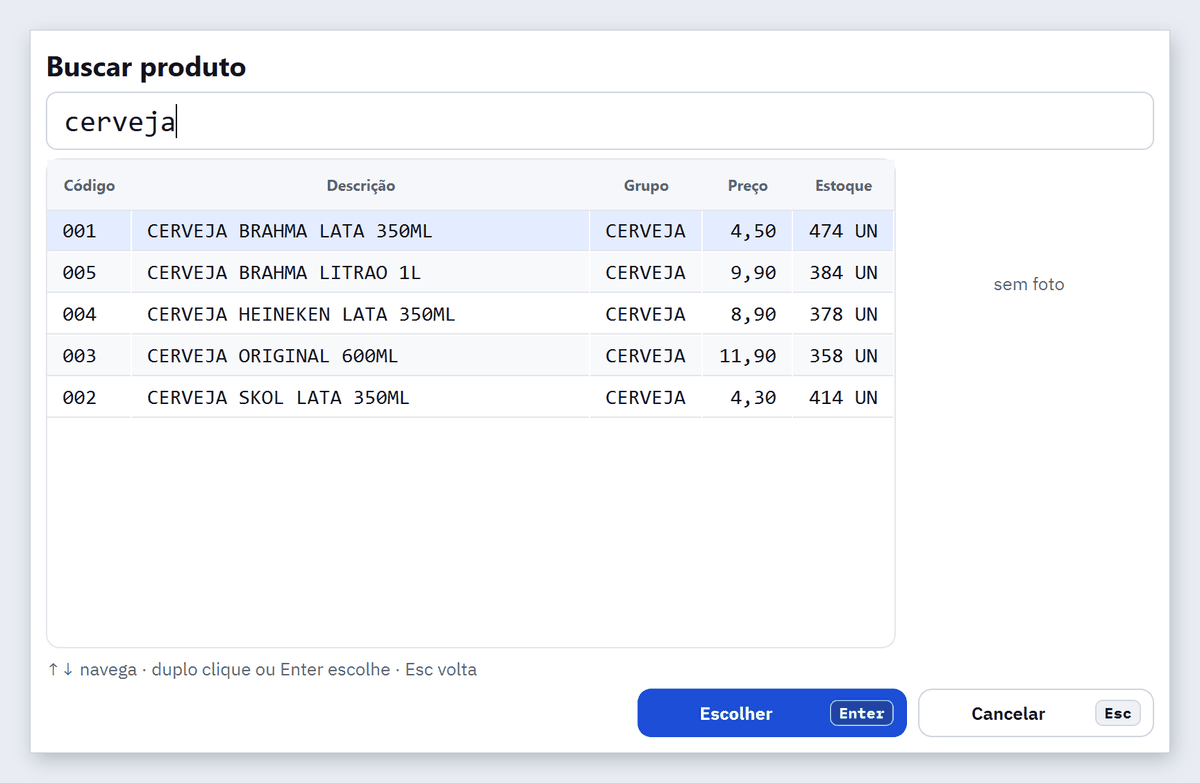The width and height of the screenshot is (1200, 783).
Task: Click the Grupo cell in Skol row
Action: click(x=646, y=397)
